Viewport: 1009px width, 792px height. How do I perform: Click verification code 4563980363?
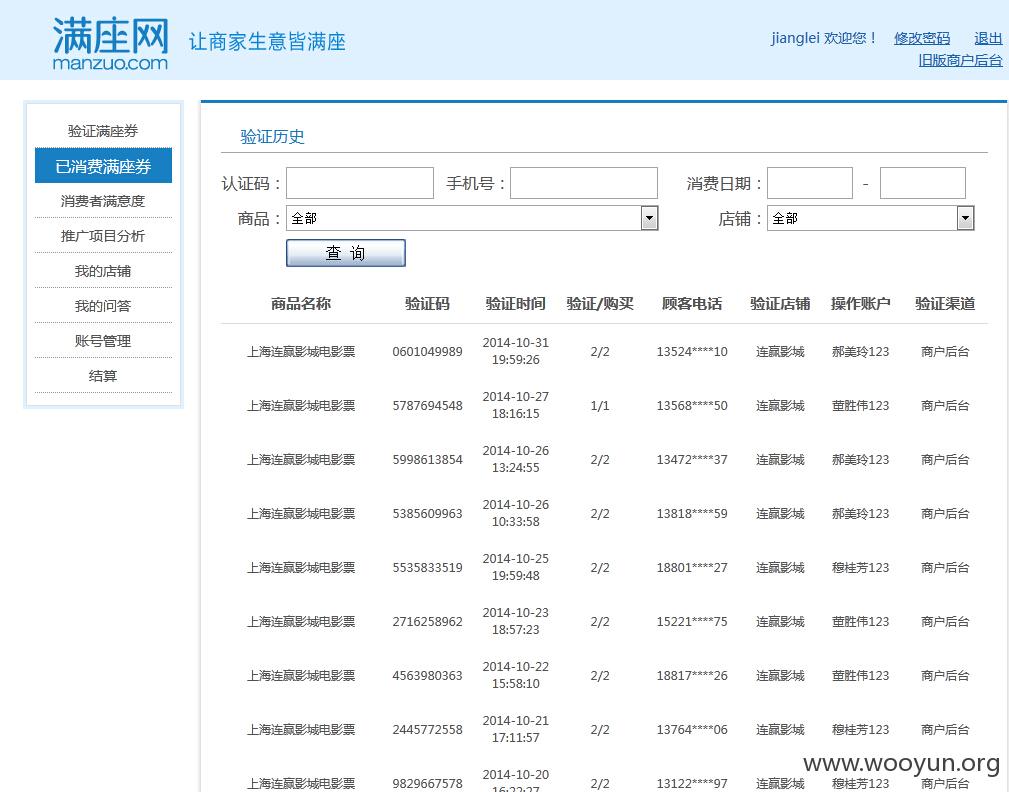tap(427, 676)
